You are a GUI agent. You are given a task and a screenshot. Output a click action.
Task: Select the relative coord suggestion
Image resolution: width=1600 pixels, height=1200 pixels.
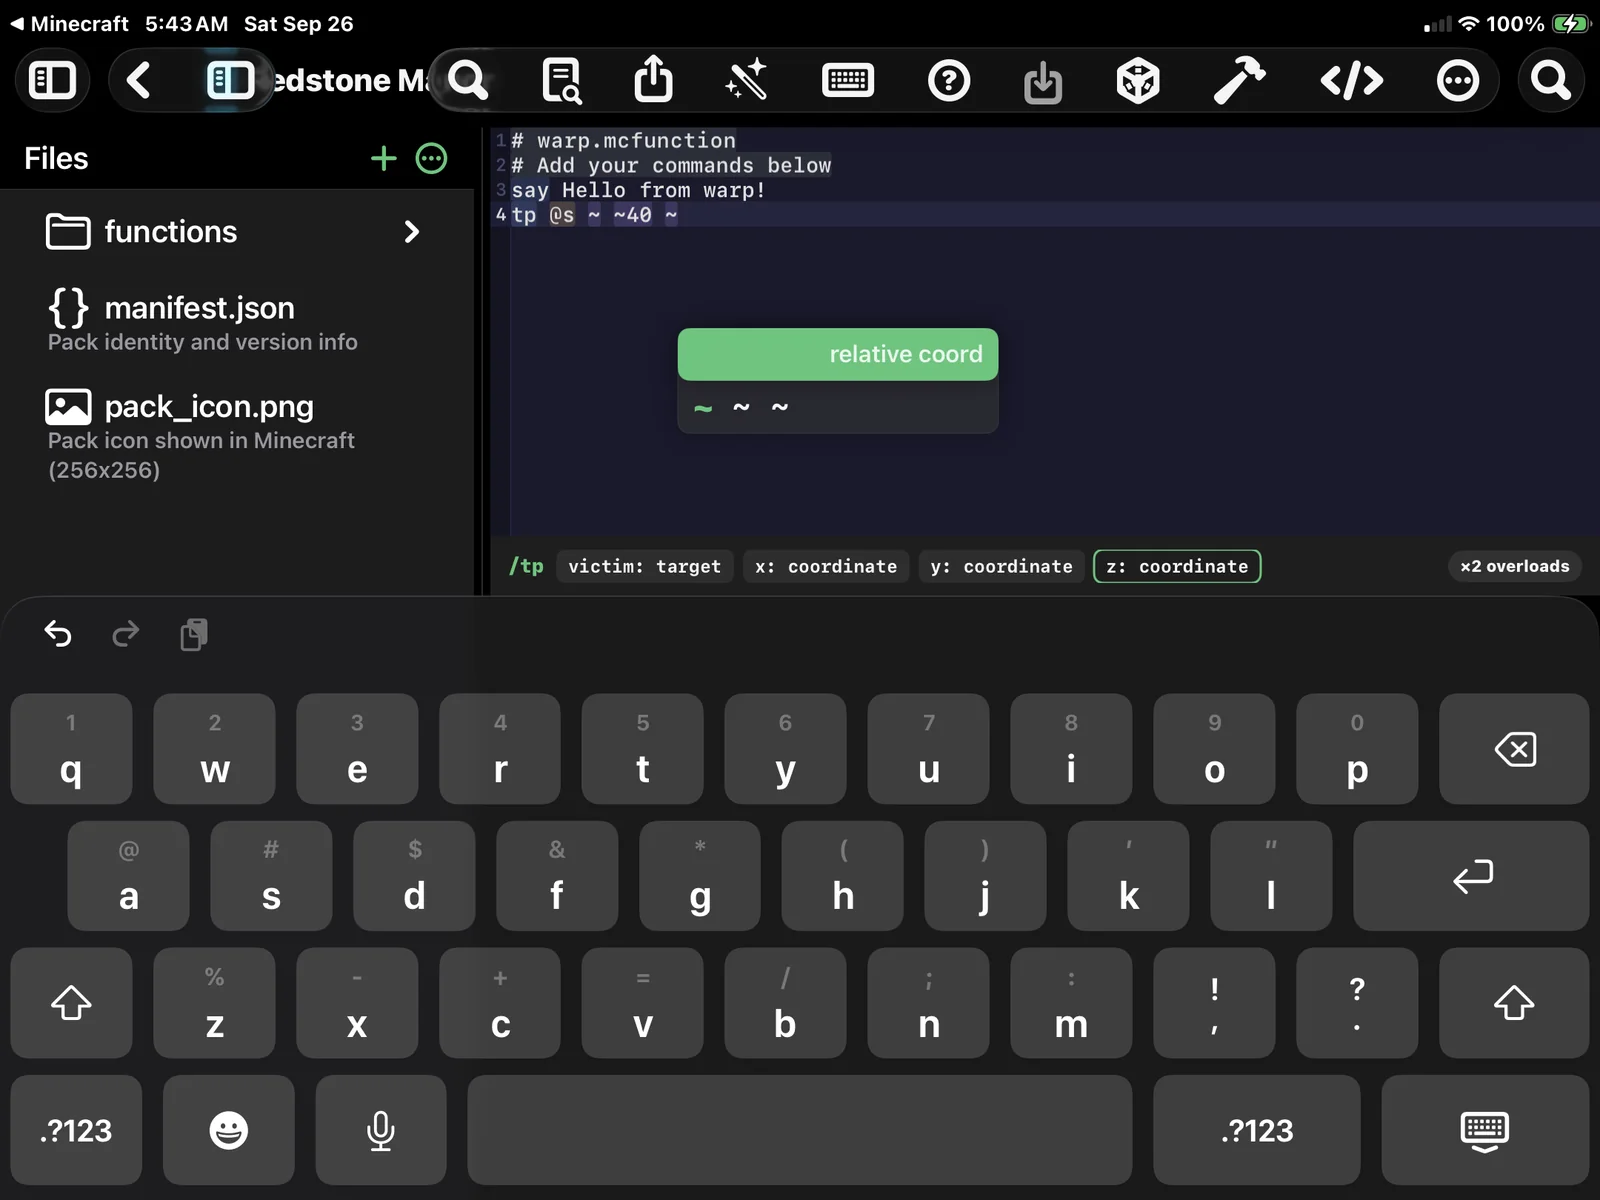[x=838, y=354]
